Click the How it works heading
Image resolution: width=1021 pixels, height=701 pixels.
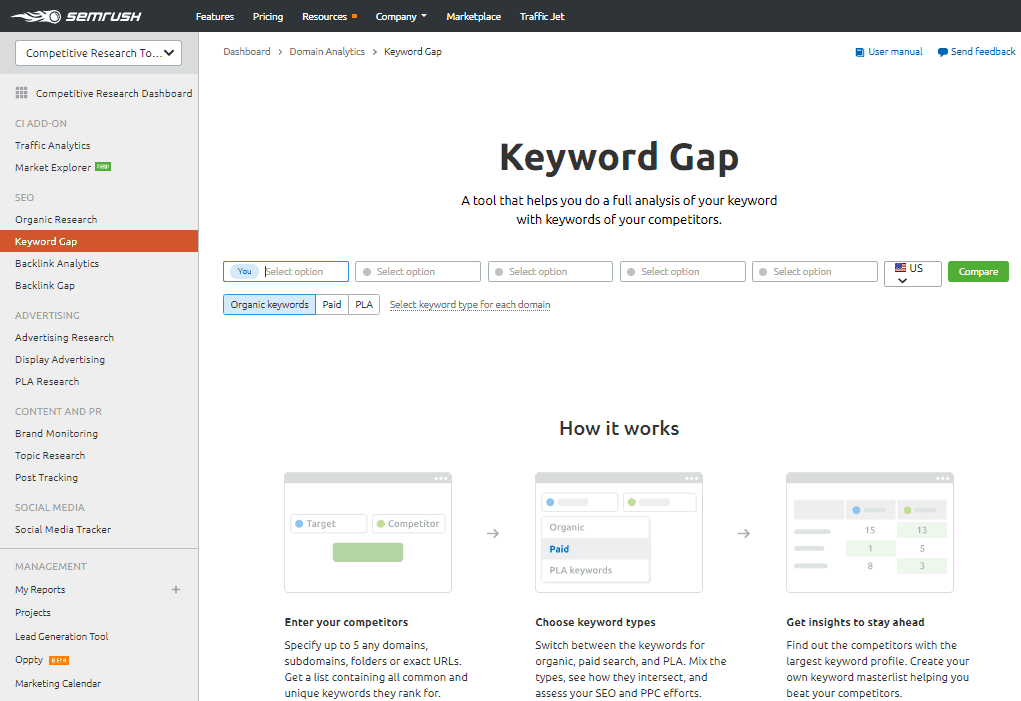(x=619, y=428)
